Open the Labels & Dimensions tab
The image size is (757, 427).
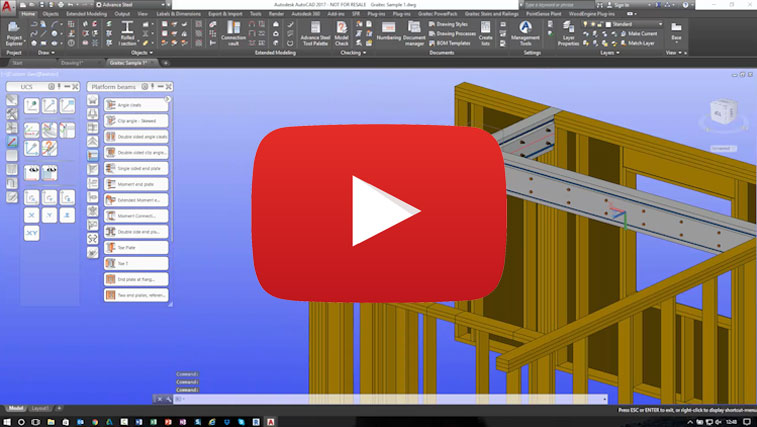point(179,14)
